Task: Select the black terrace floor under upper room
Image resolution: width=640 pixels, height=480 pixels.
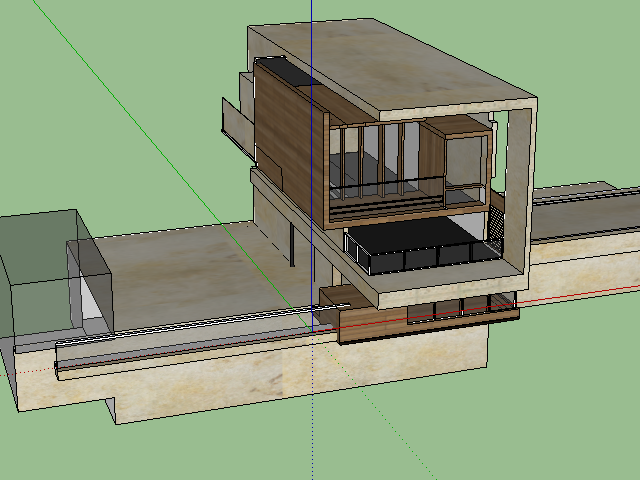Action: pyautogui.click(x=412, y=236)
